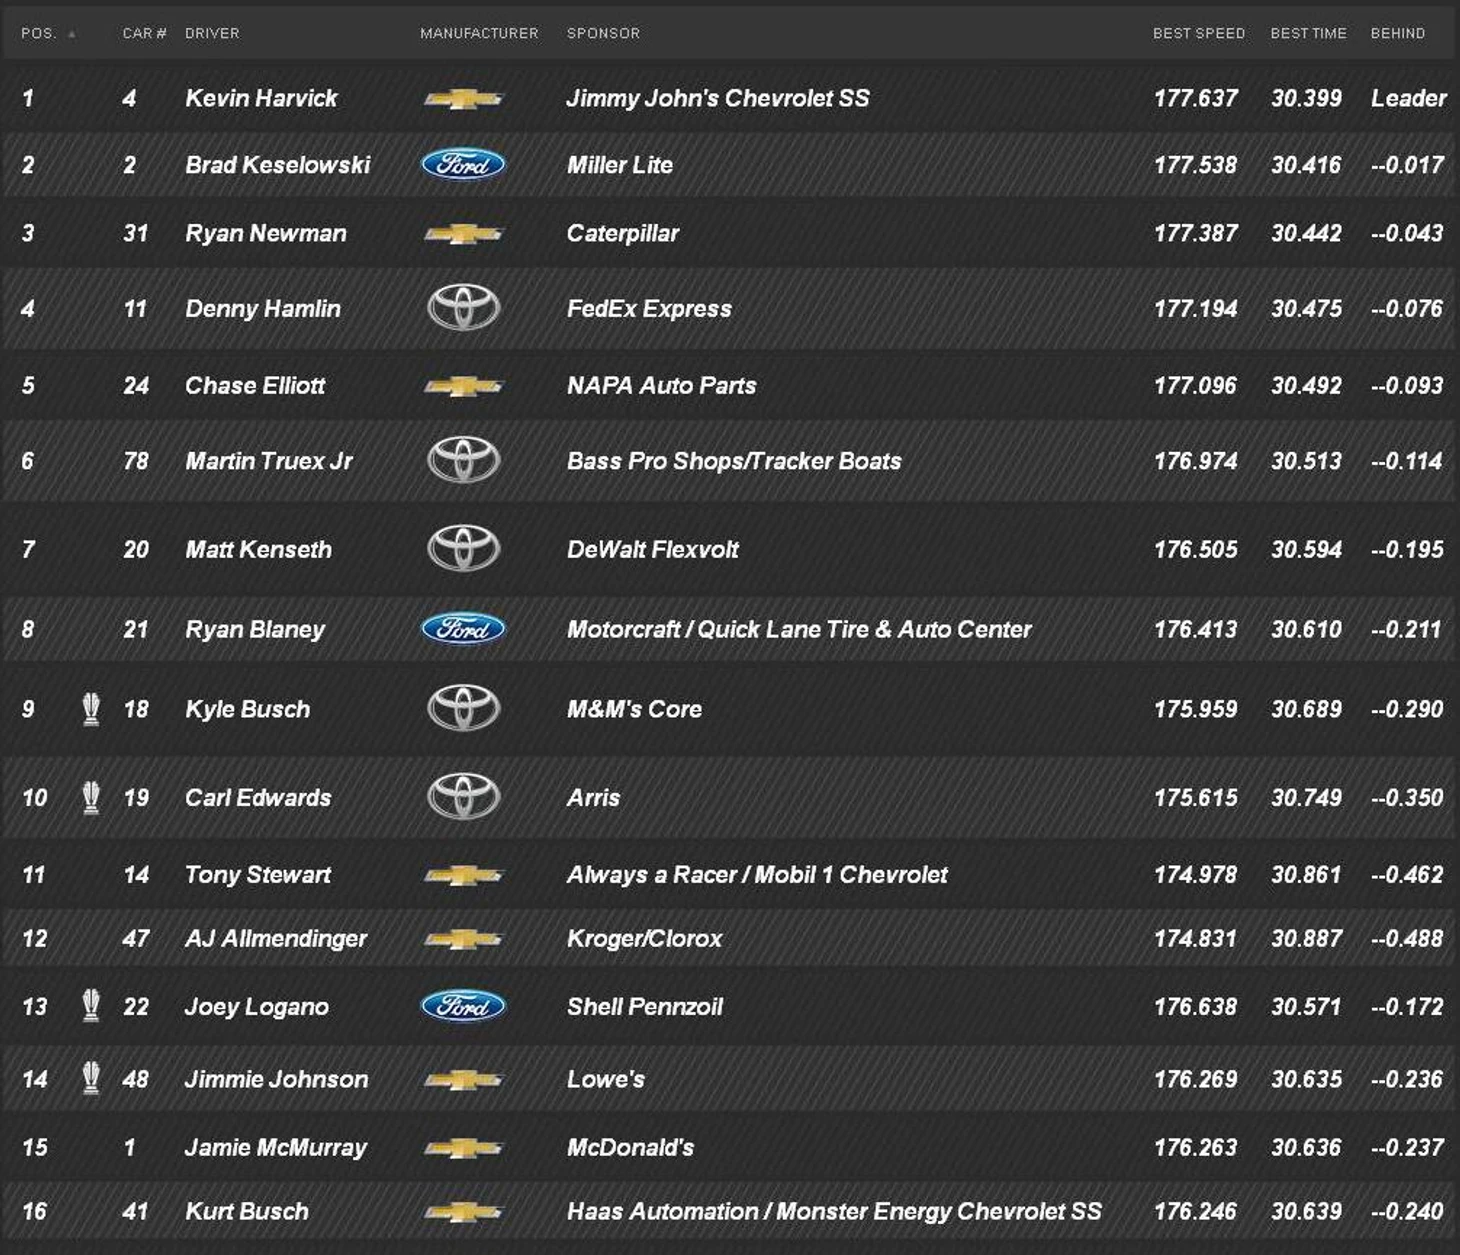The height and width of the screenshot is (1255, 1460).
Task: Sort by the BEHIND column header
Action: 1397,33
